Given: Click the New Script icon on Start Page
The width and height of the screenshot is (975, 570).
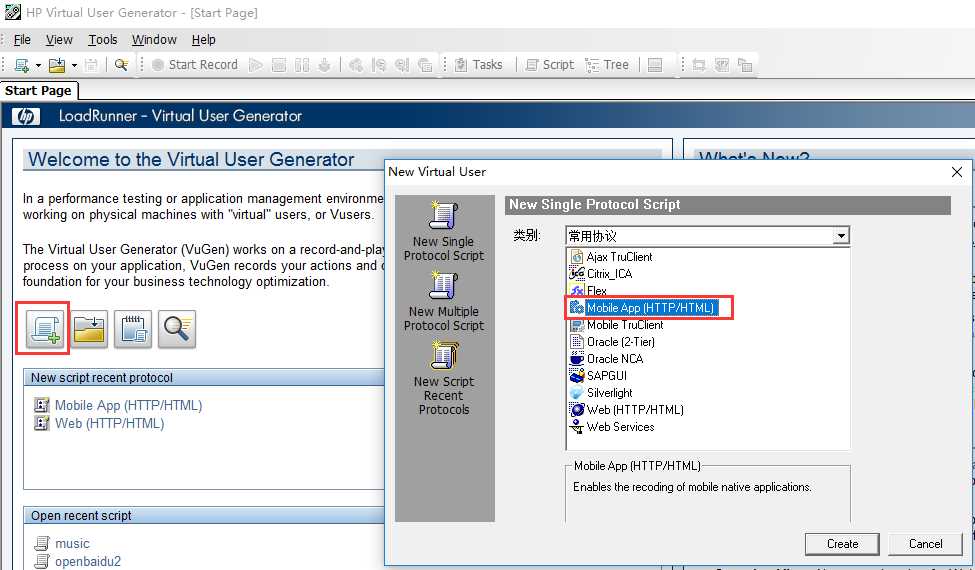Looking at the screenshot, I should [x=45, y=329].
